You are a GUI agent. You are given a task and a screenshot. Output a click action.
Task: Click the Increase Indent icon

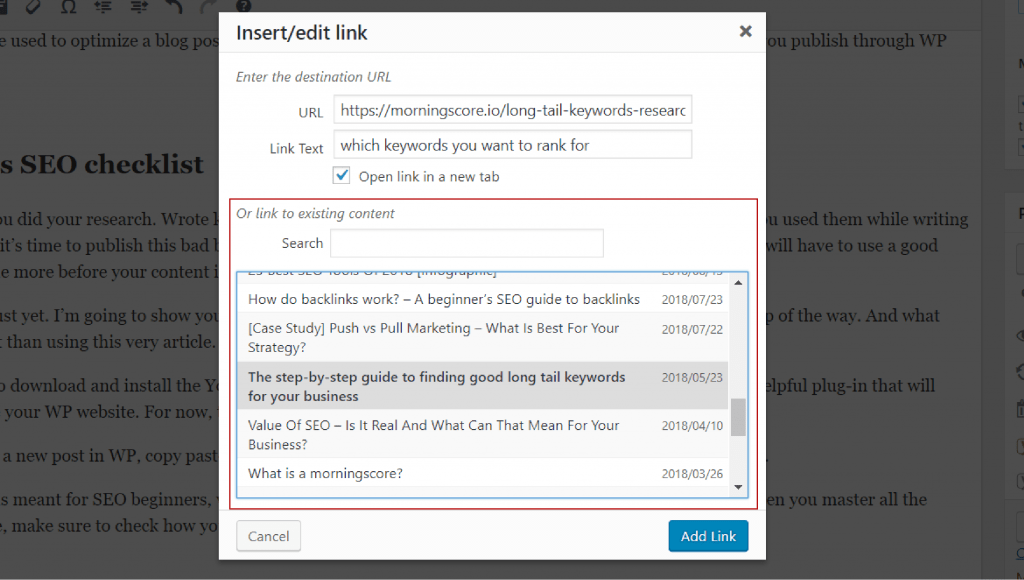tap(139, 8)
